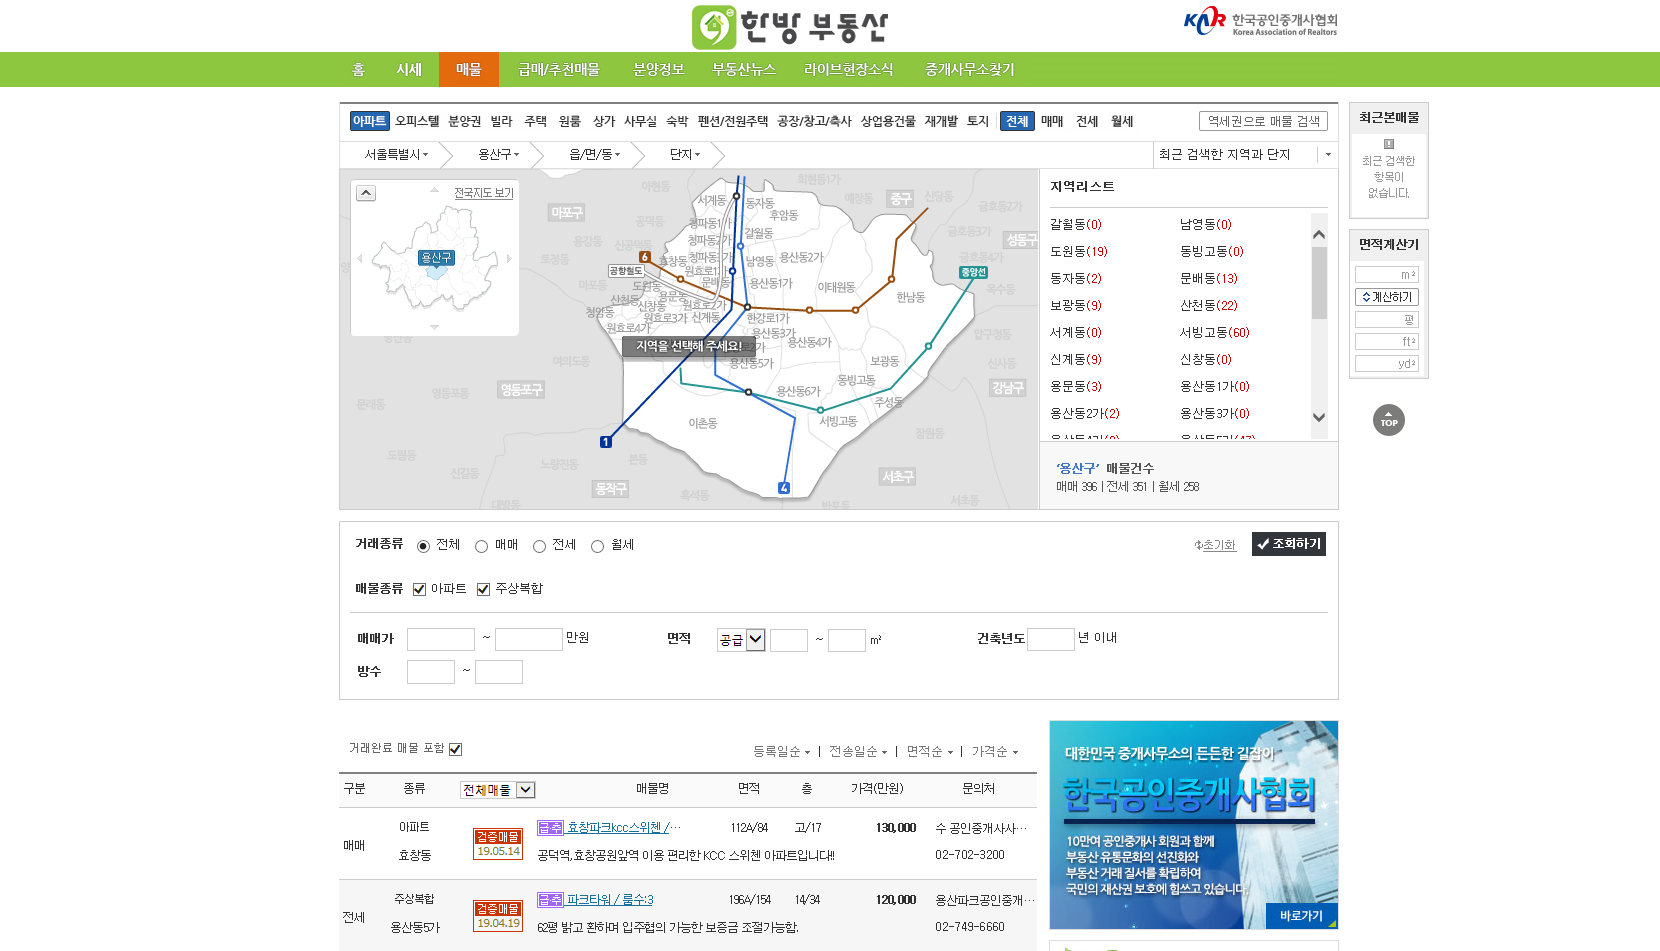Screen dimensions: 1660x951
Task: Click the 급추 tag on 파크타워 listing
Action: click(550, 900)
